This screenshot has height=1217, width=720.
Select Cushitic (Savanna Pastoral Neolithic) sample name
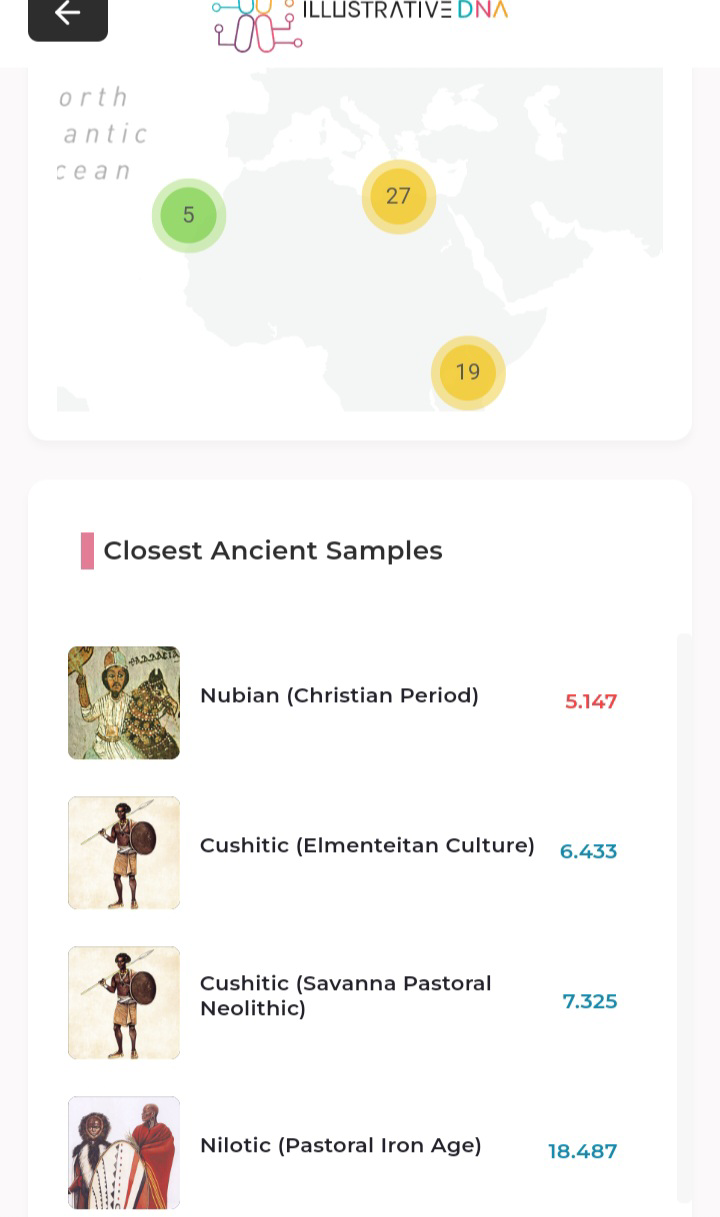pyautogui.click(x=346, y=995)
